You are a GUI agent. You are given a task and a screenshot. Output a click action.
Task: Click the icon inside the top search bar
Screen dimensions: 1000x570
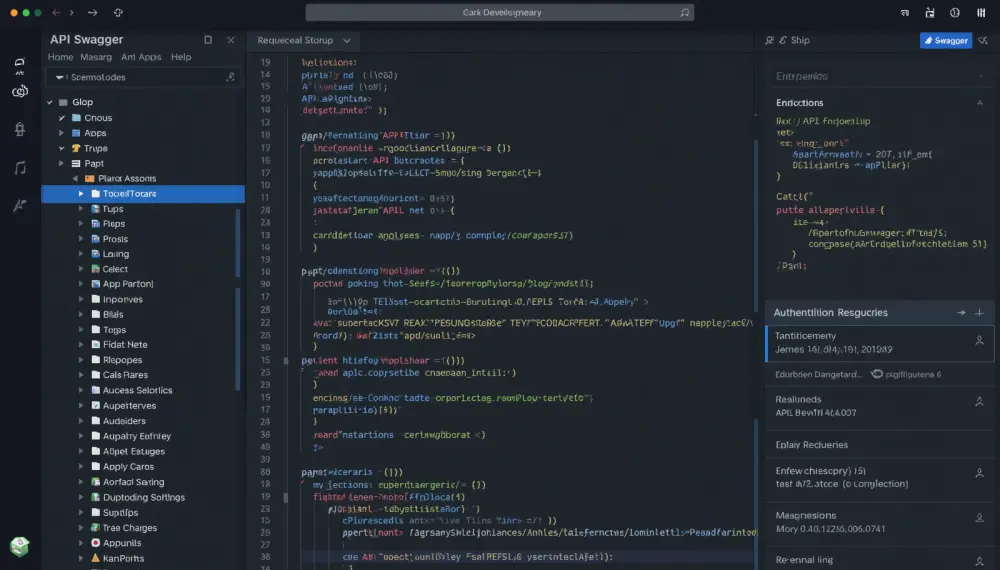[684, 12]
